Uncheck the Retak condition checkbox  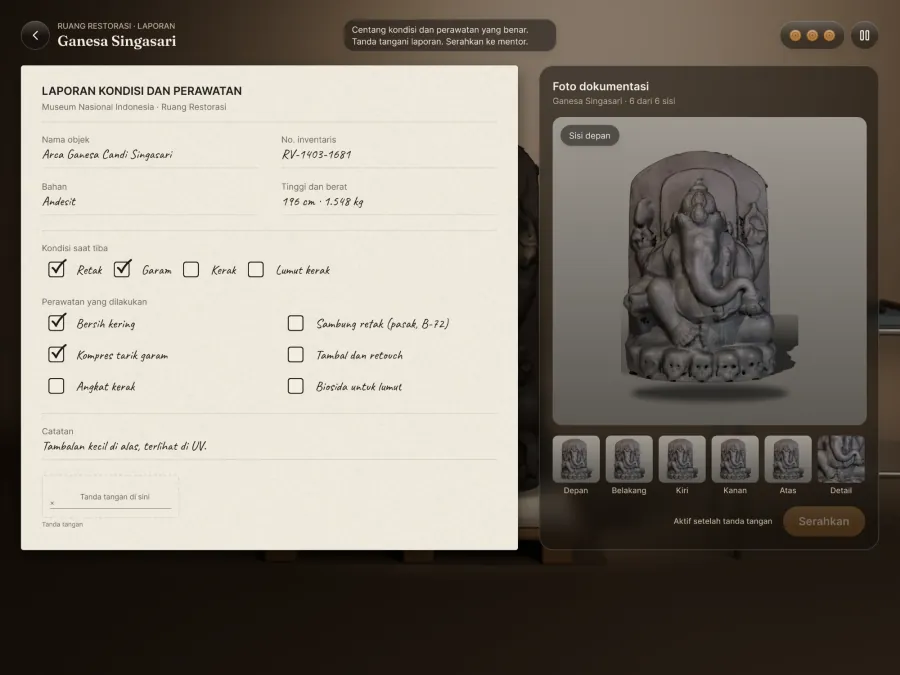tap(56, 269)
